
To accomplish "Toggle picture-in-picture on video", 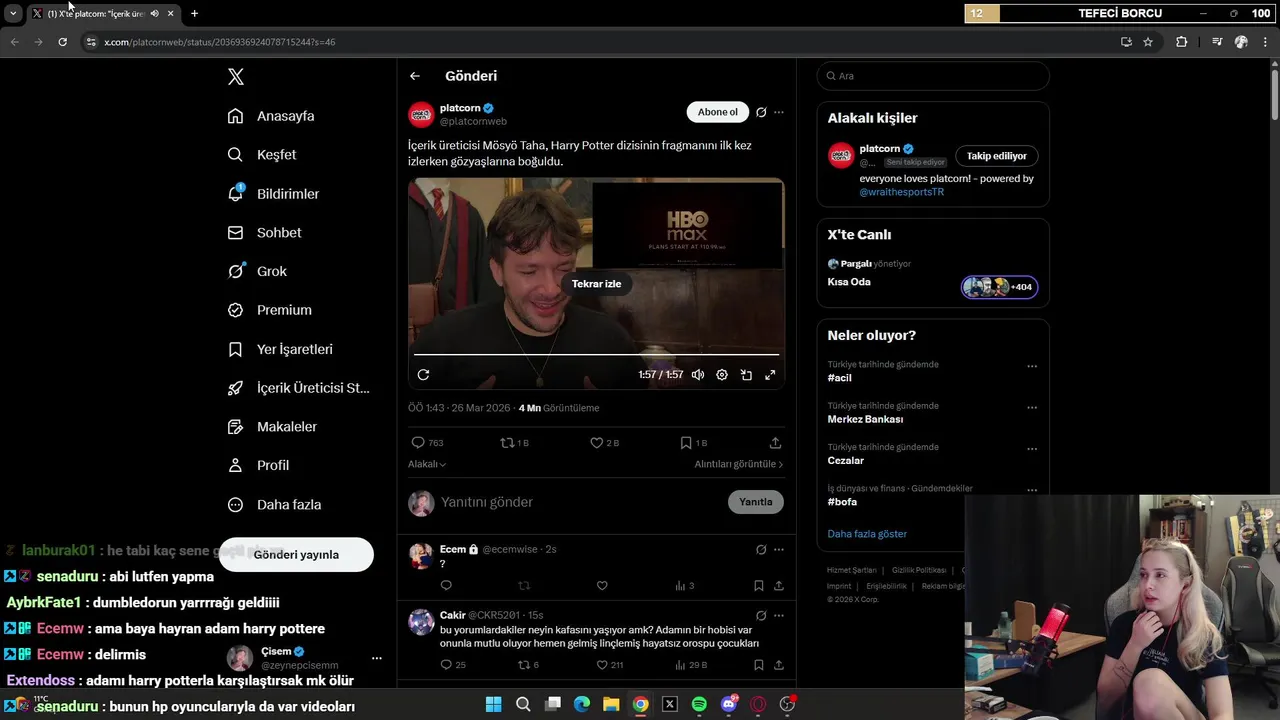I will click(x=746, y=375).
